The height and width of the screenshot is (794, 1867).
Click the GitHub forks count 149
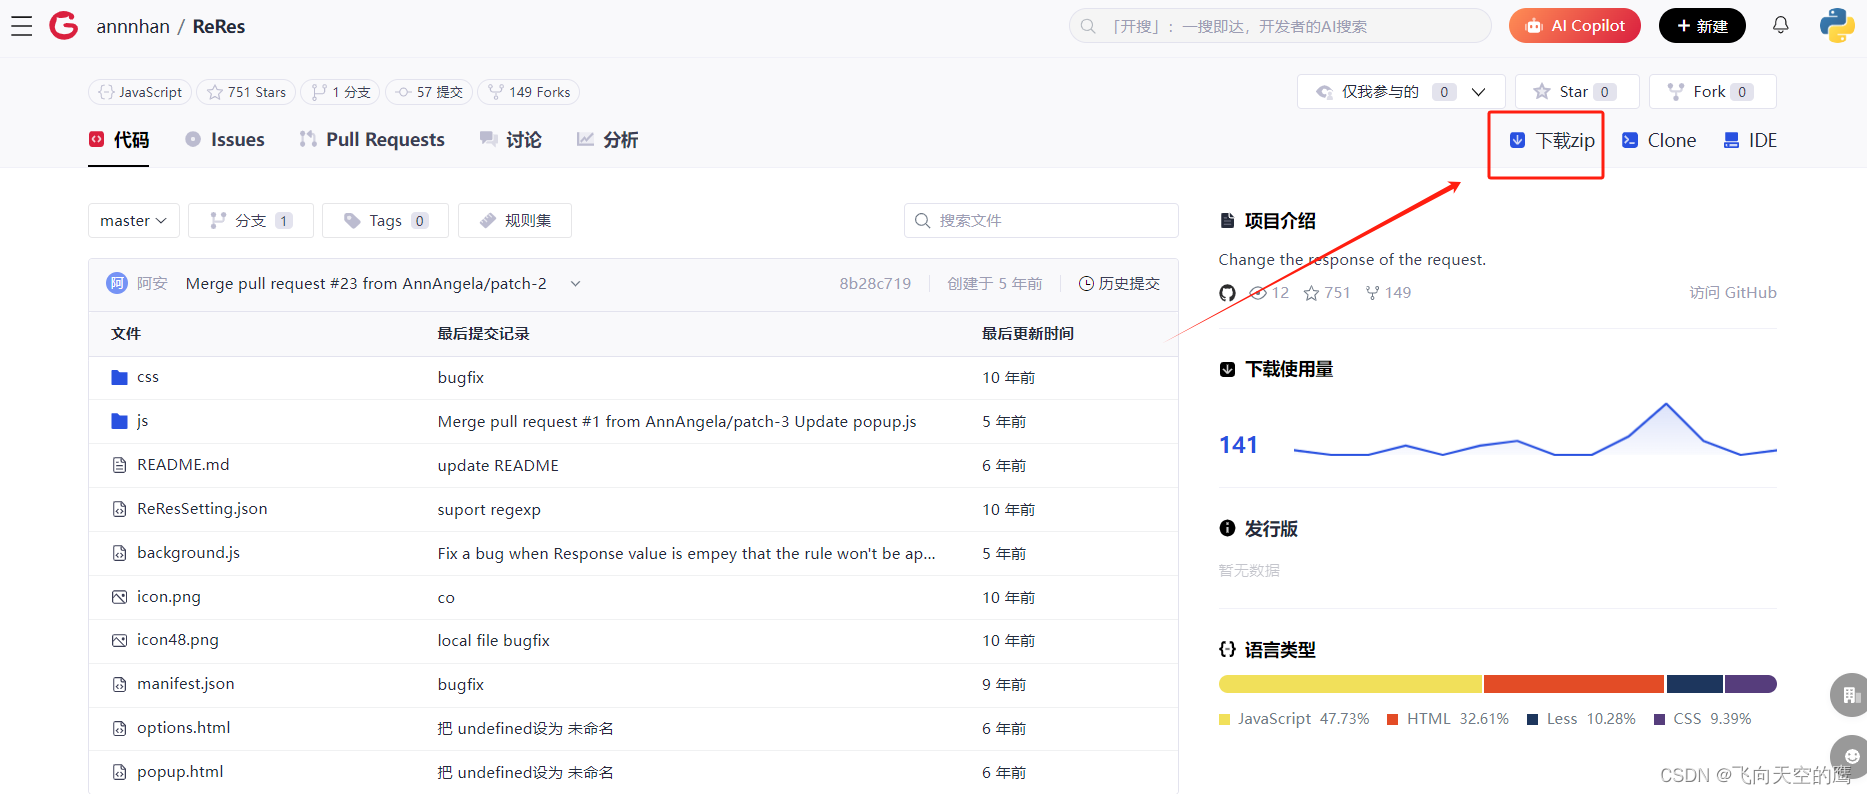coord(1388,293)
